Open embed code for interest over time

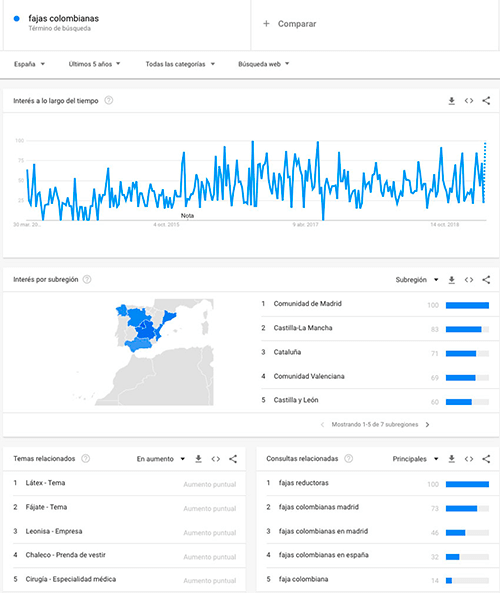click(469, 101)
